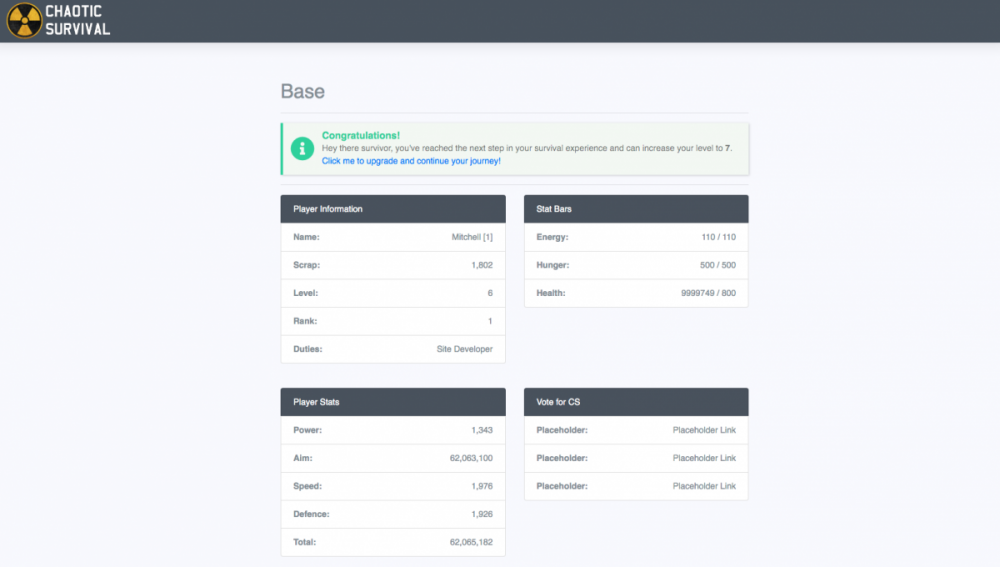Select the Vote for CS panel header
Image resolution: width=1000 pixels, height=567 pixels.
point(635,402)
